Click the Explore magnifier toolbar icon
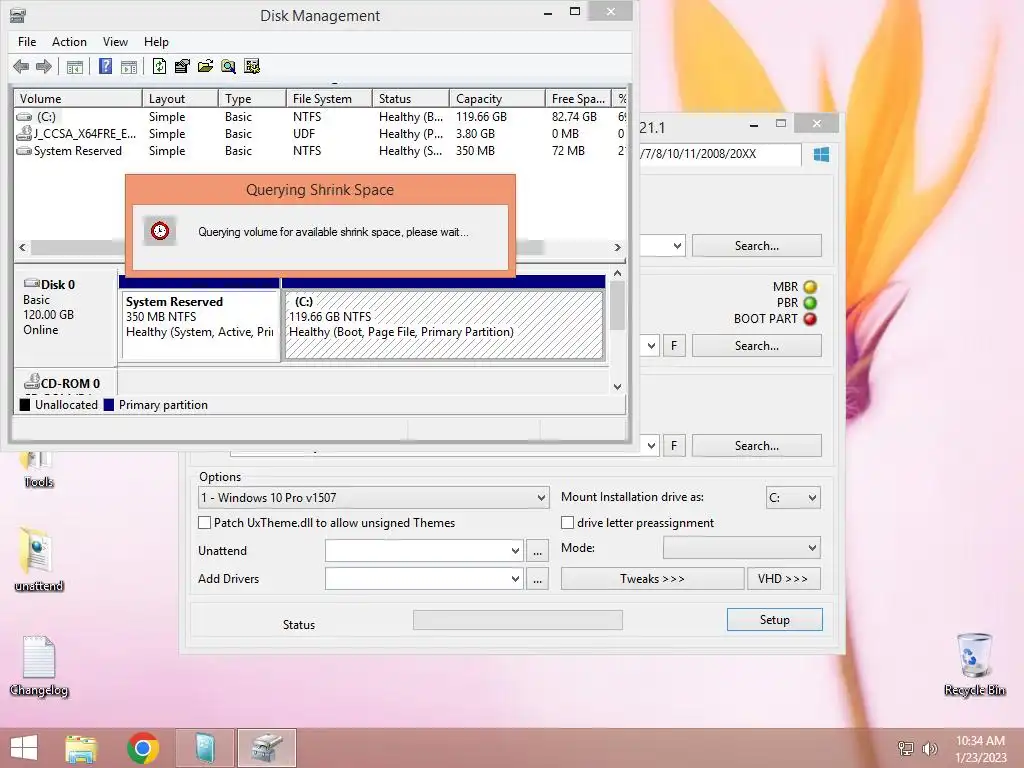1024x768 pixels. pyautogui.click(x=228, y=66)
